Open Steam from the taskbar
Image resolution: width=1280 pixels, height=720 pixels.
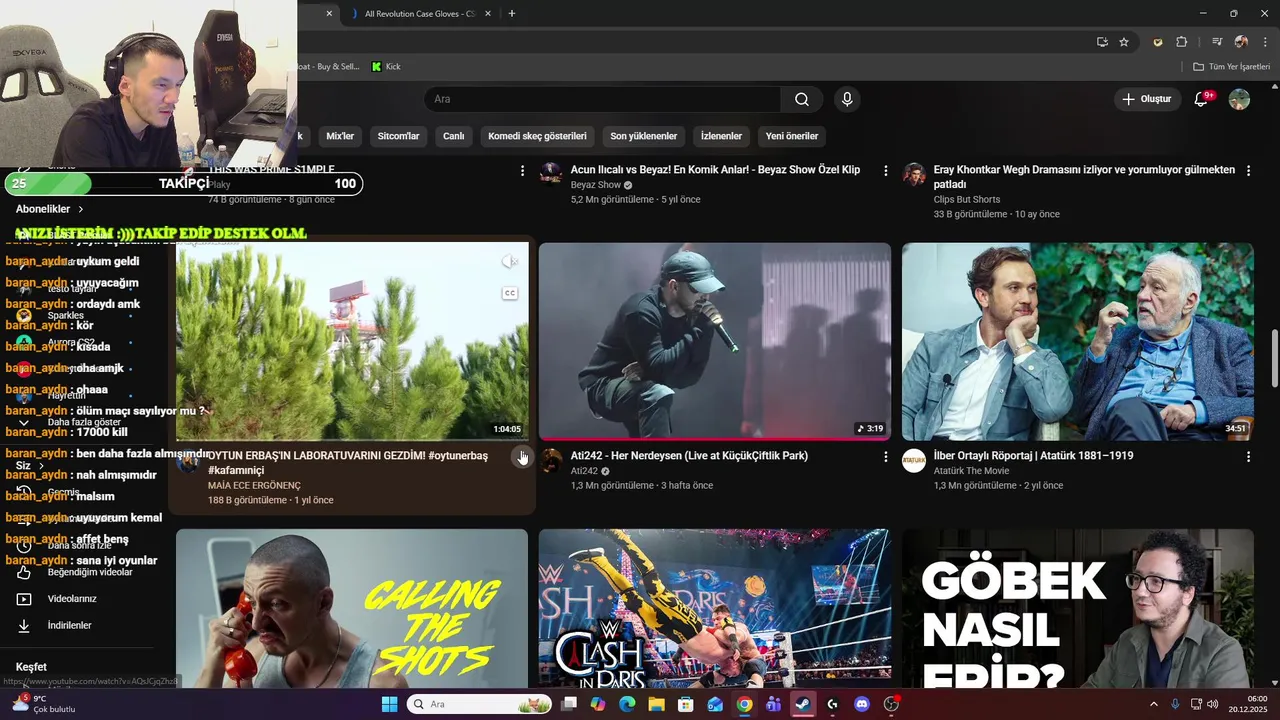[x=803, y=704]
